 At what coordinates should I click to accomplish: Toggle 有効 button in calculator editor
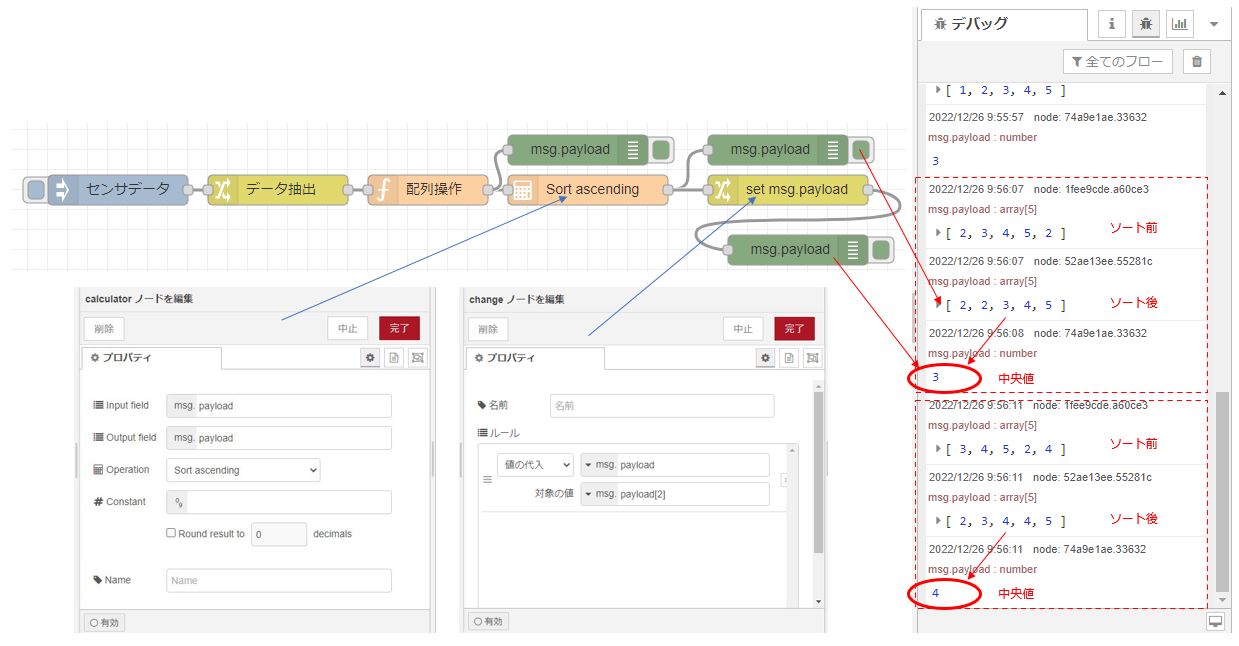pos(105,622)
